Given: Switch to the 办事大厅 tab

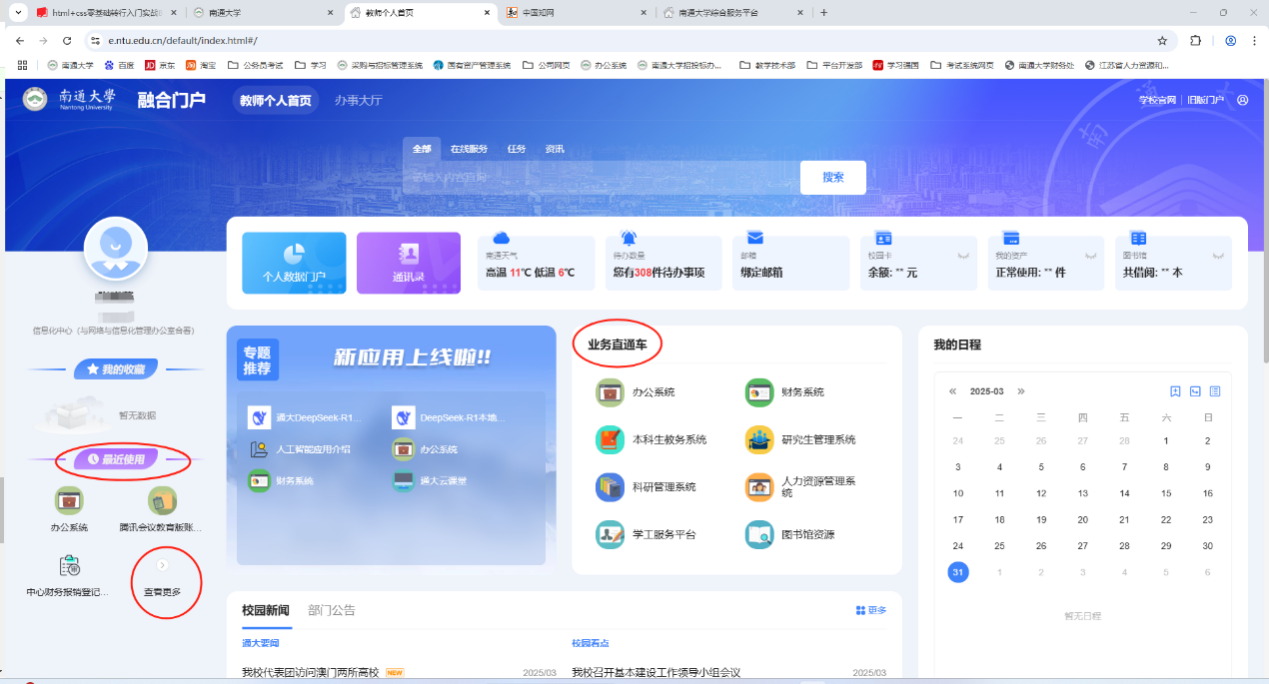Looking at the screenshot, I should pos(358,100).
